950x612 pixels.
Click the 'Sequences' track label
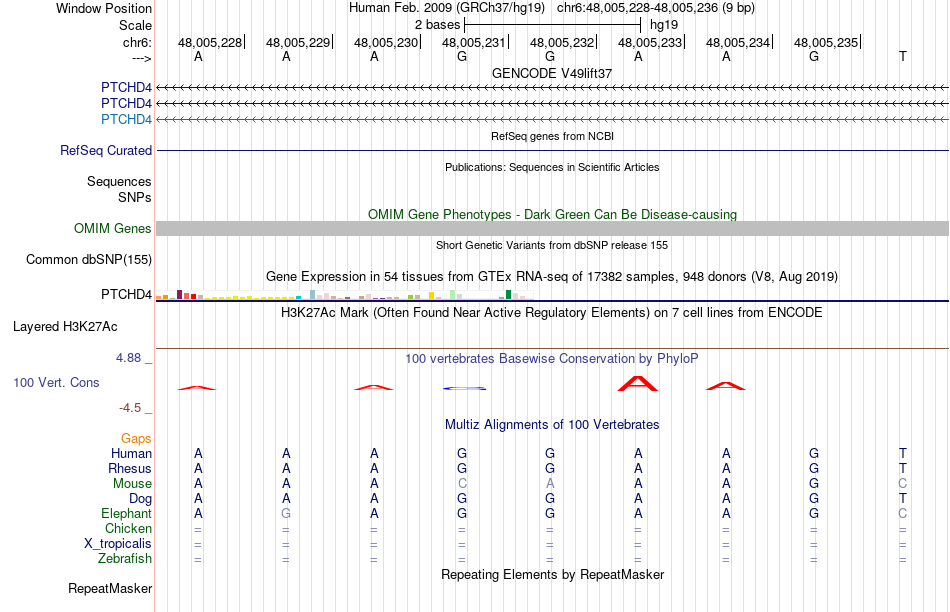[x=119, y=181]
